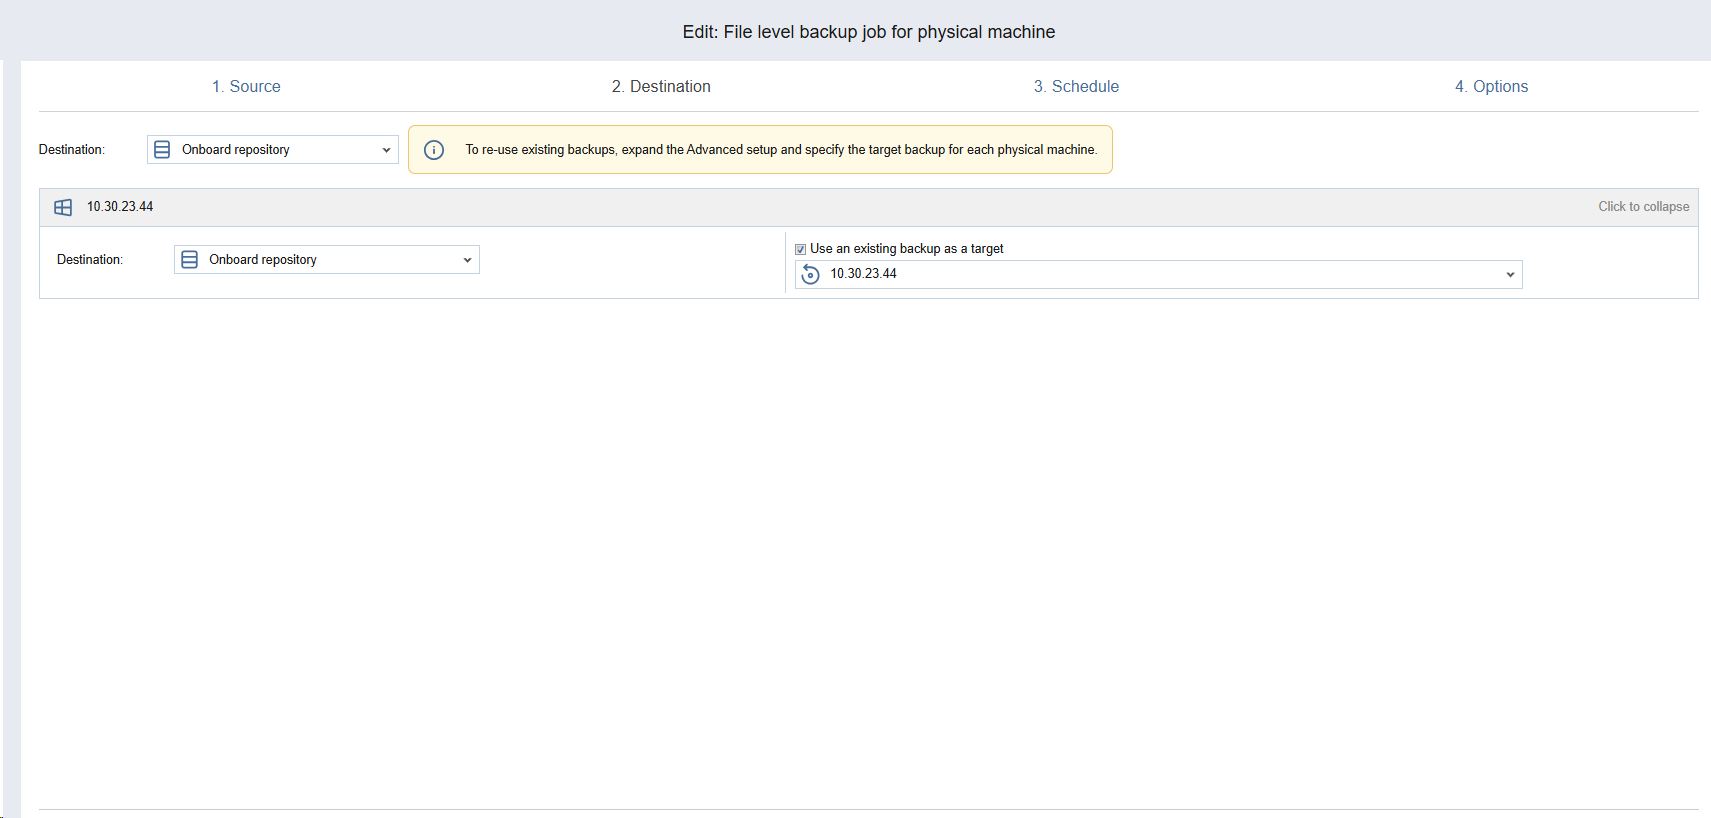Click the repository icon in the top Destination dropdown

162,150
